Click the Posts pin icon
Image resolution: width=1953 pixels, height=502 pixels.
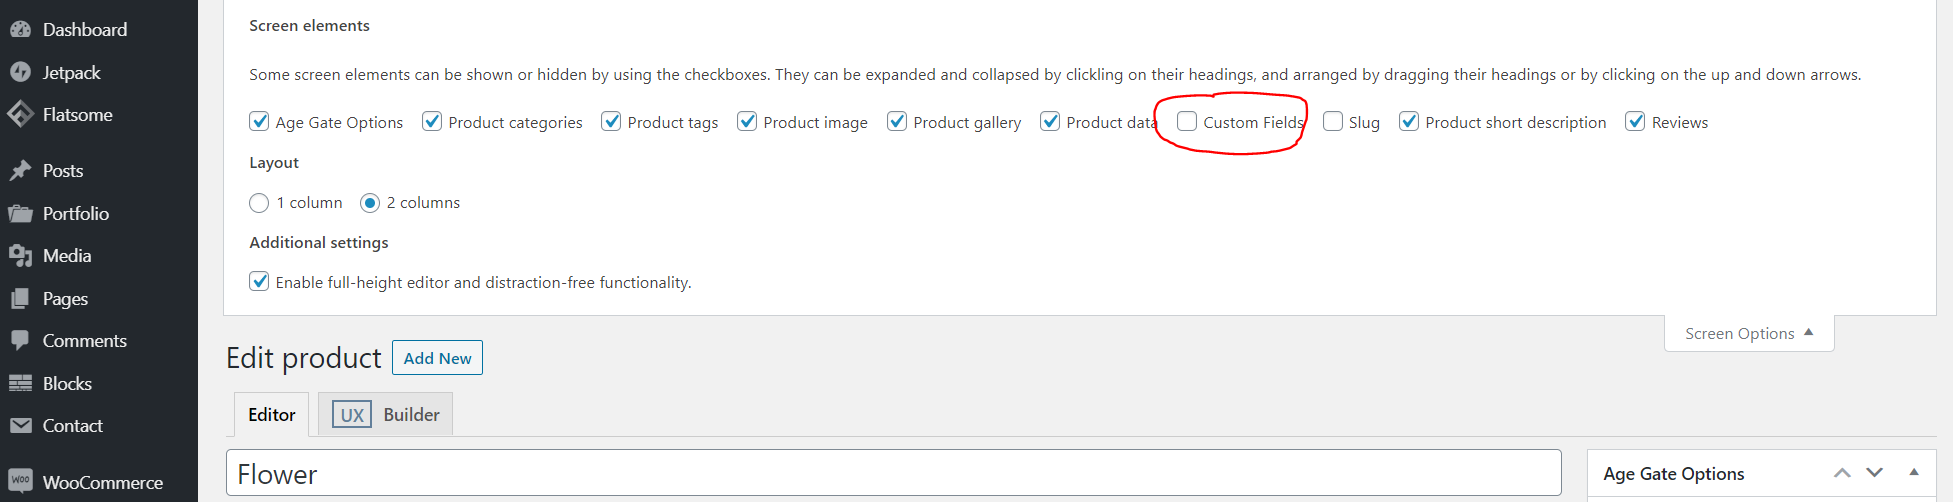pyautogui.click(x=20, y=171)
